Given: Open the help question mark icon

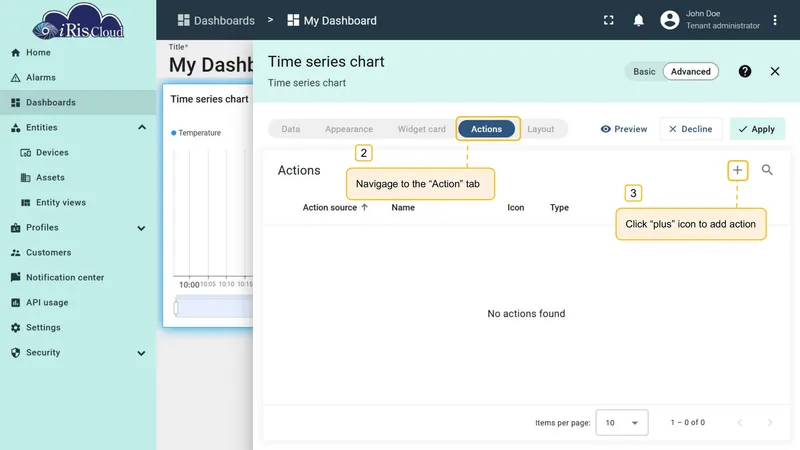Looking at the screenshot, I should (x=745, y=71).
